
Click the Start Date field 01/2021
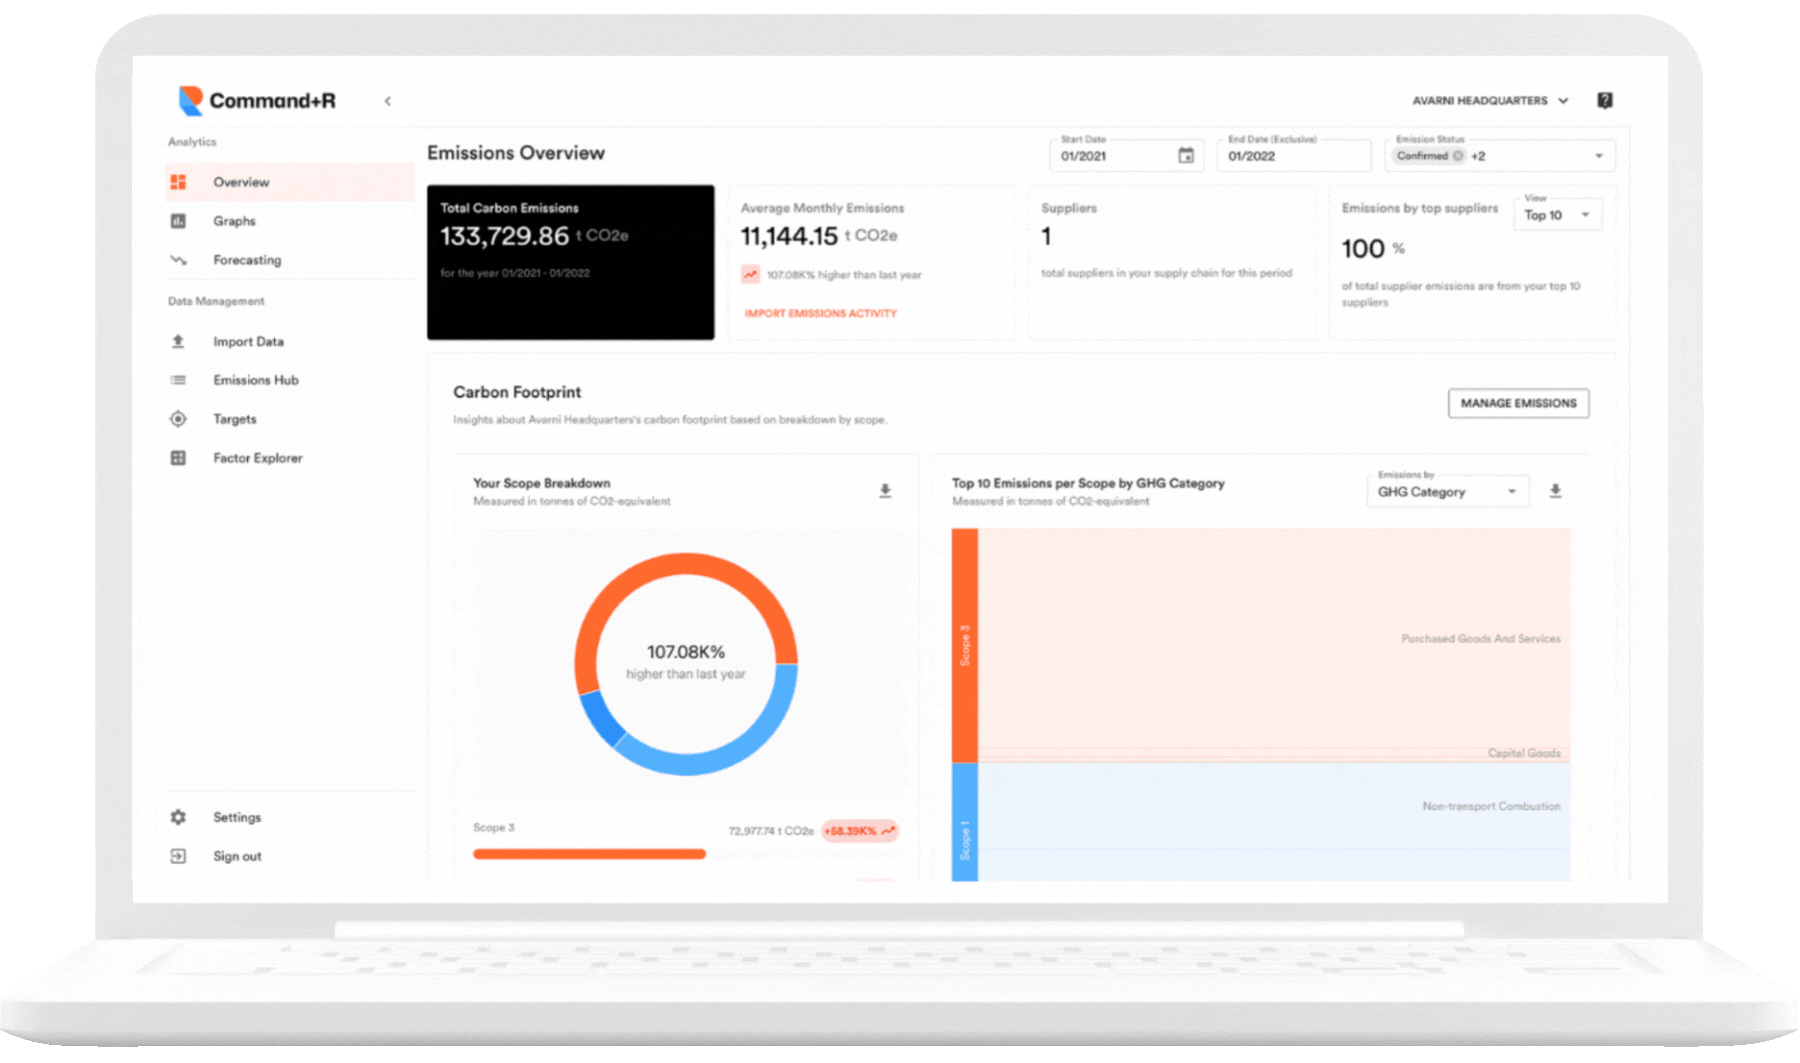pos(1126,154)
